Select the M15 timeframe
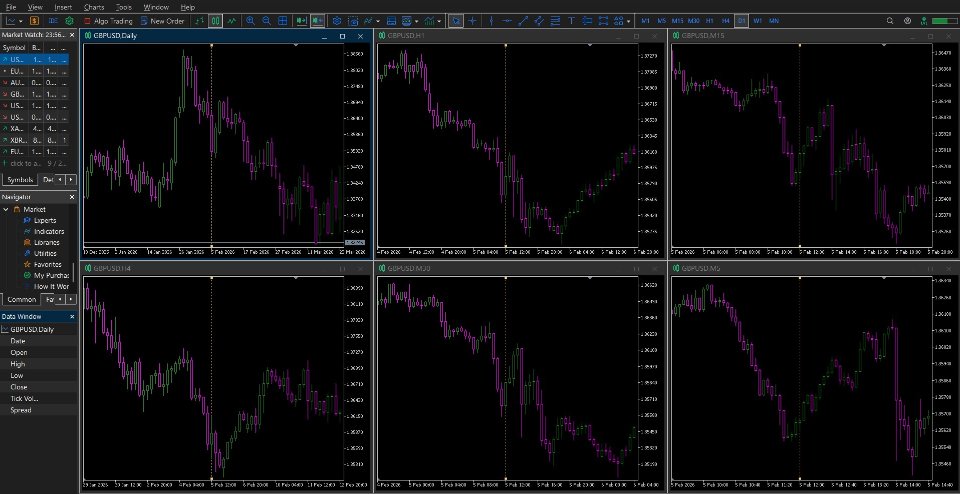Image resolution: width=960 pixels, height=494 pixels. point(677,21)
